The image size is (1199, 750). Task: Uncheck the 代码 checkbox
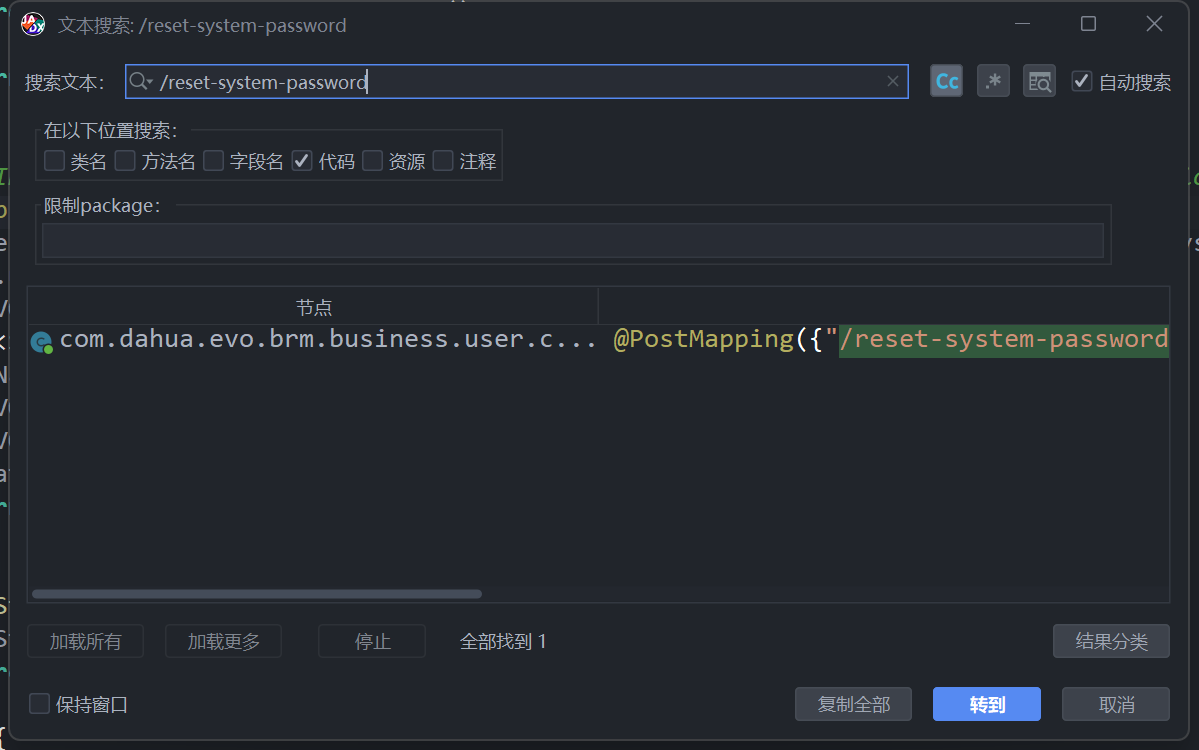click(x=302, y=161)
